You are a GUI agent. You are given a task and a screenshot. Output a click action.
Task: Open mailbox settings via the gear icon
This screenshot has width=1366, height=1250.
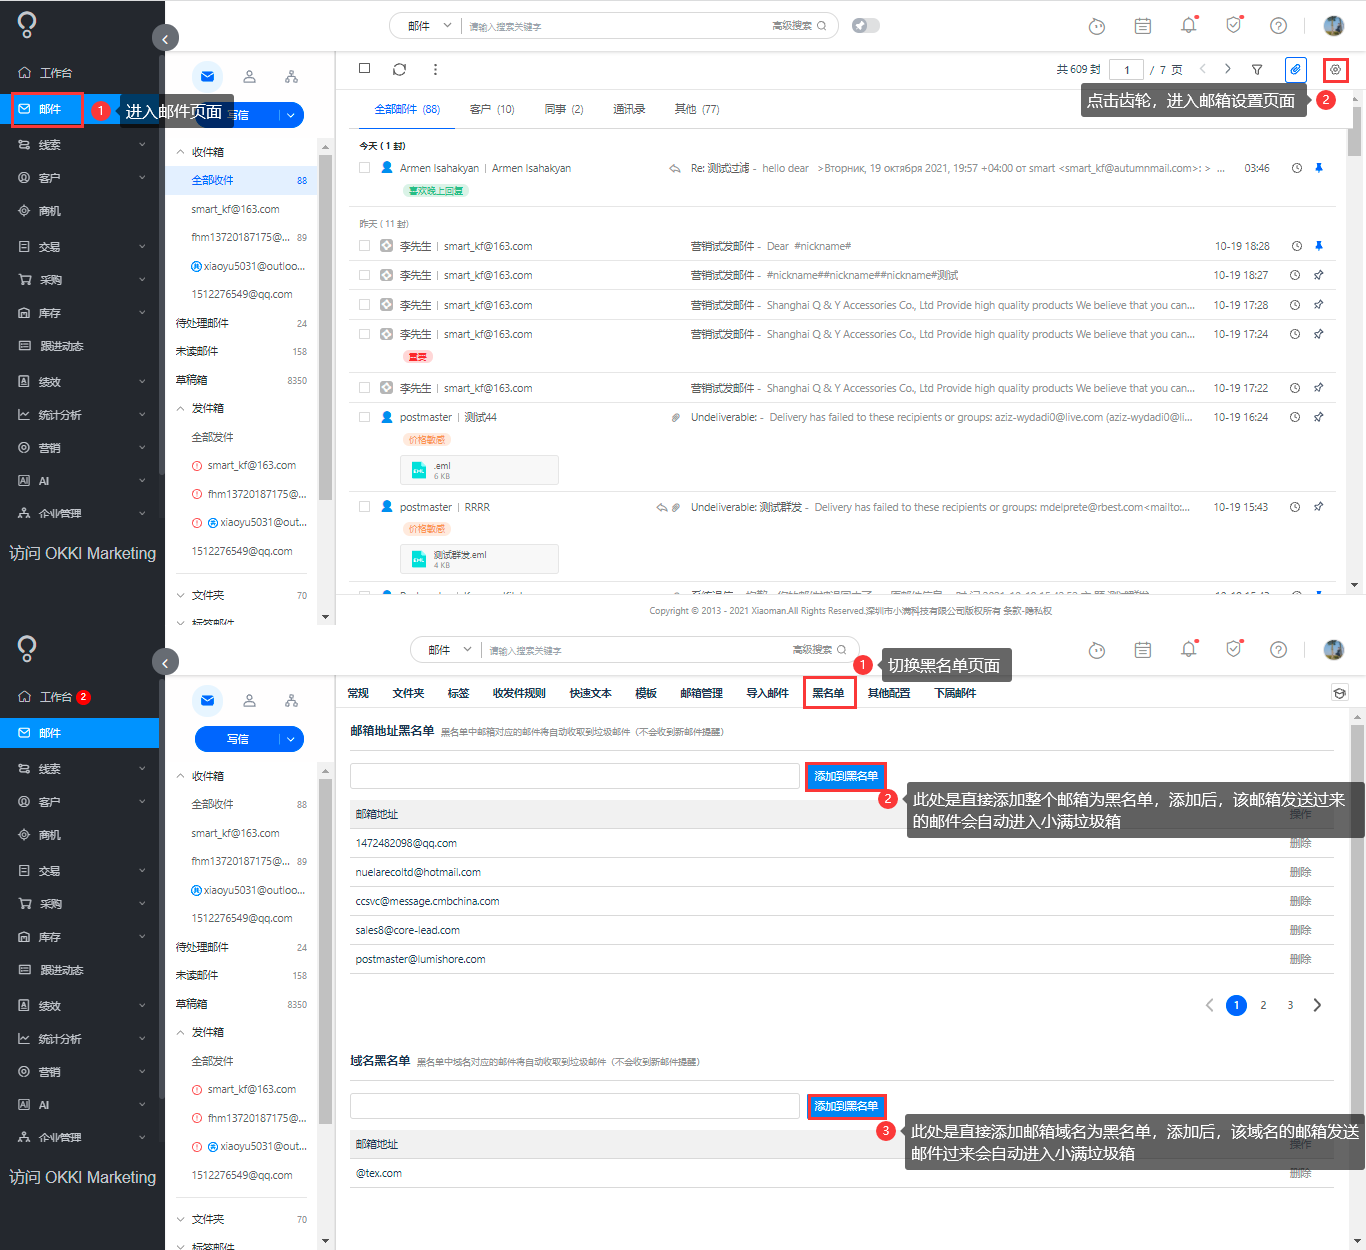click(1335, 70)
